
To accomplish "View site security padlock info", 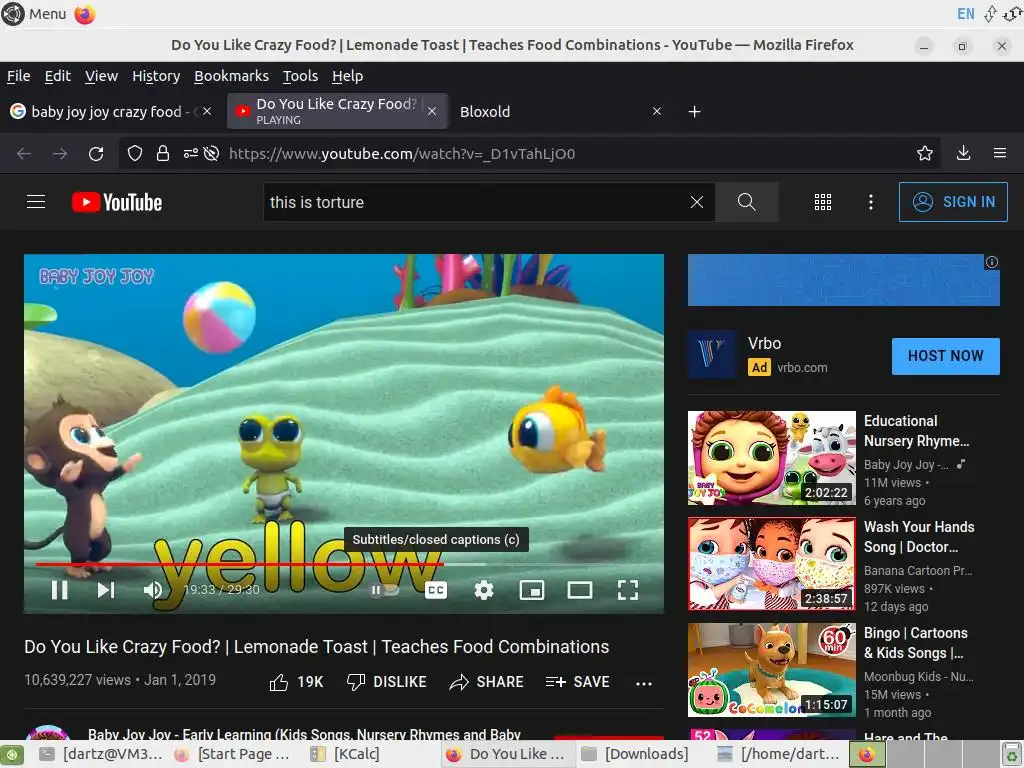I will tap(163, 153).
